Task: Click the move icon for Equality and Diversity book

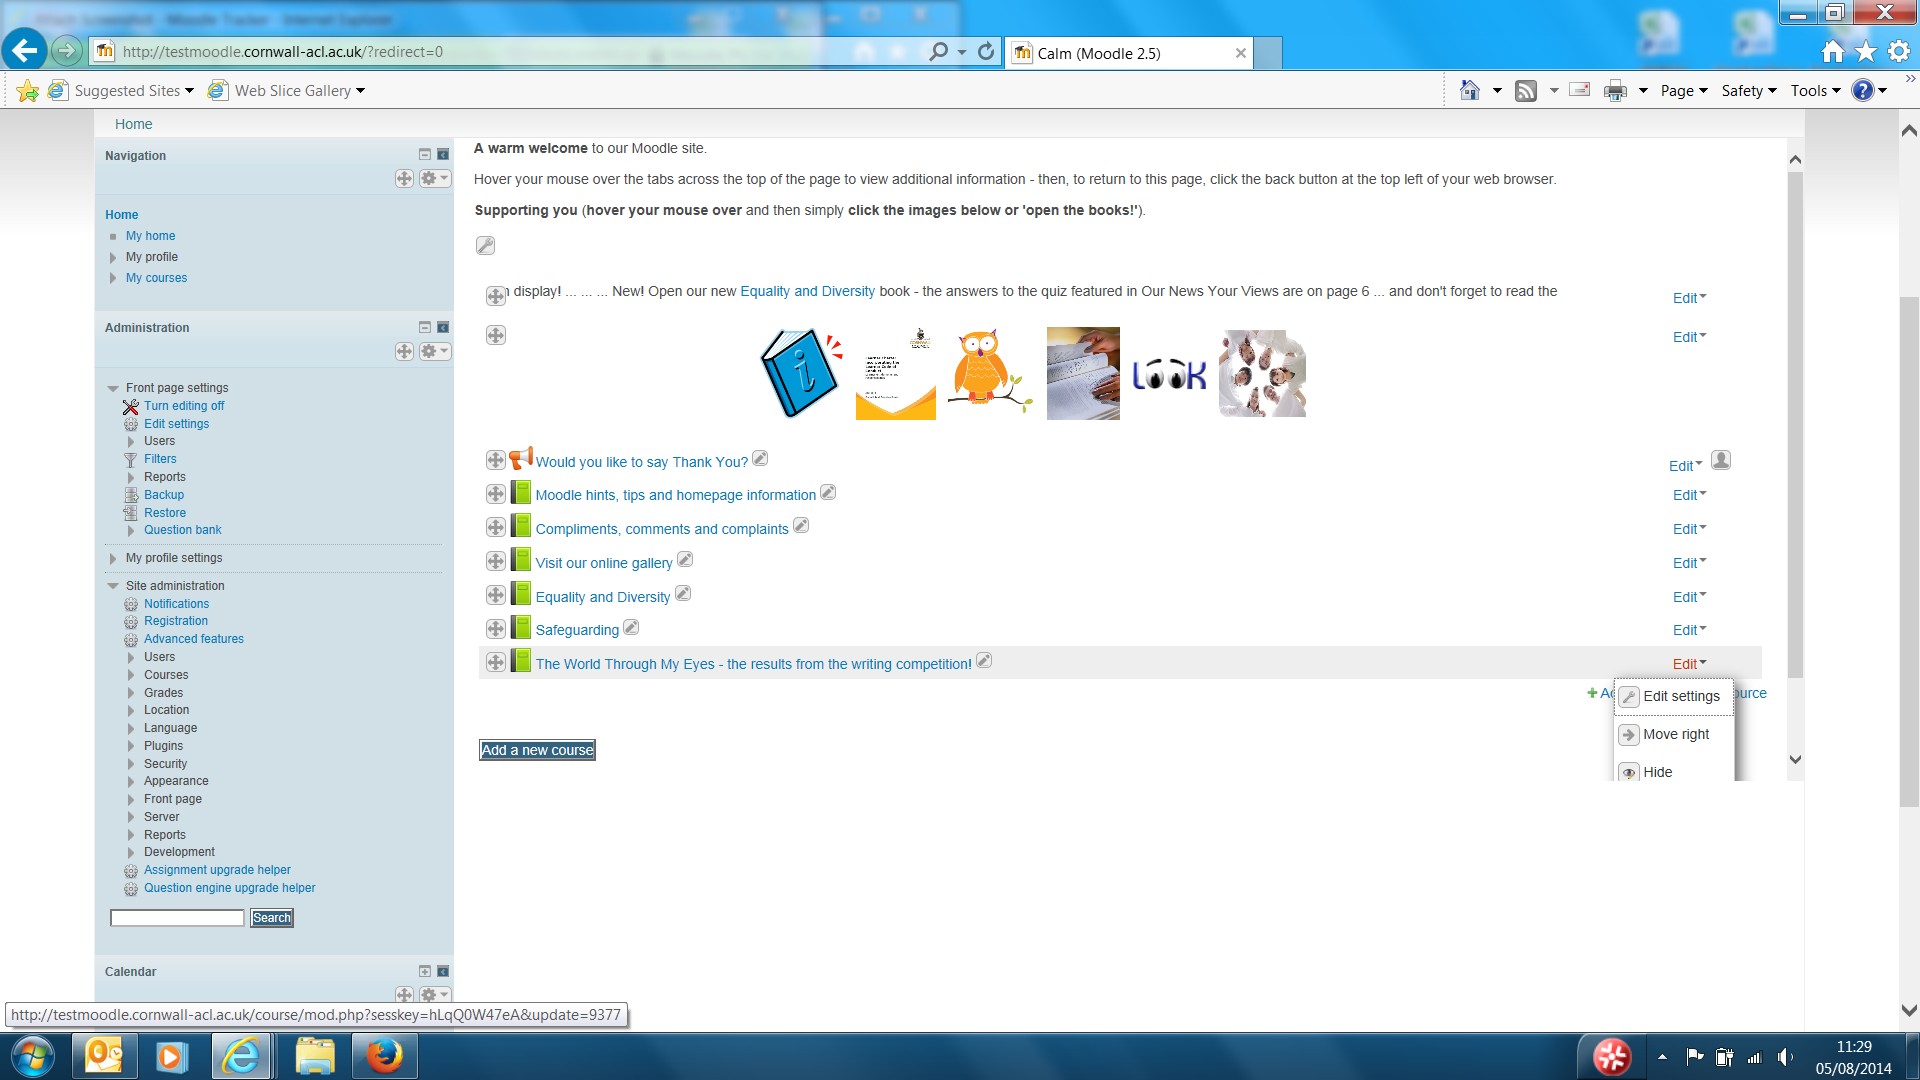Action: coord(495,595)
